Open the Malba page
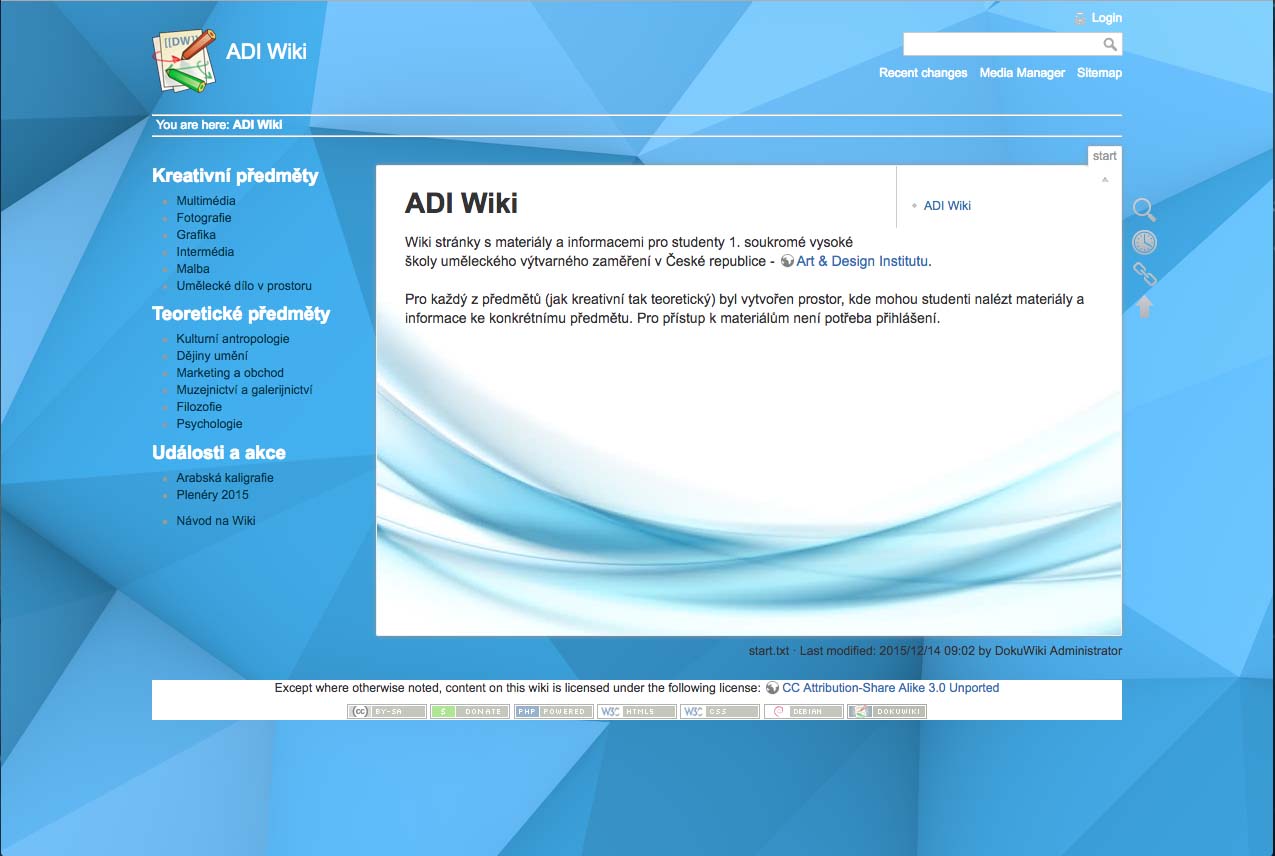 [x=193, y=269]
